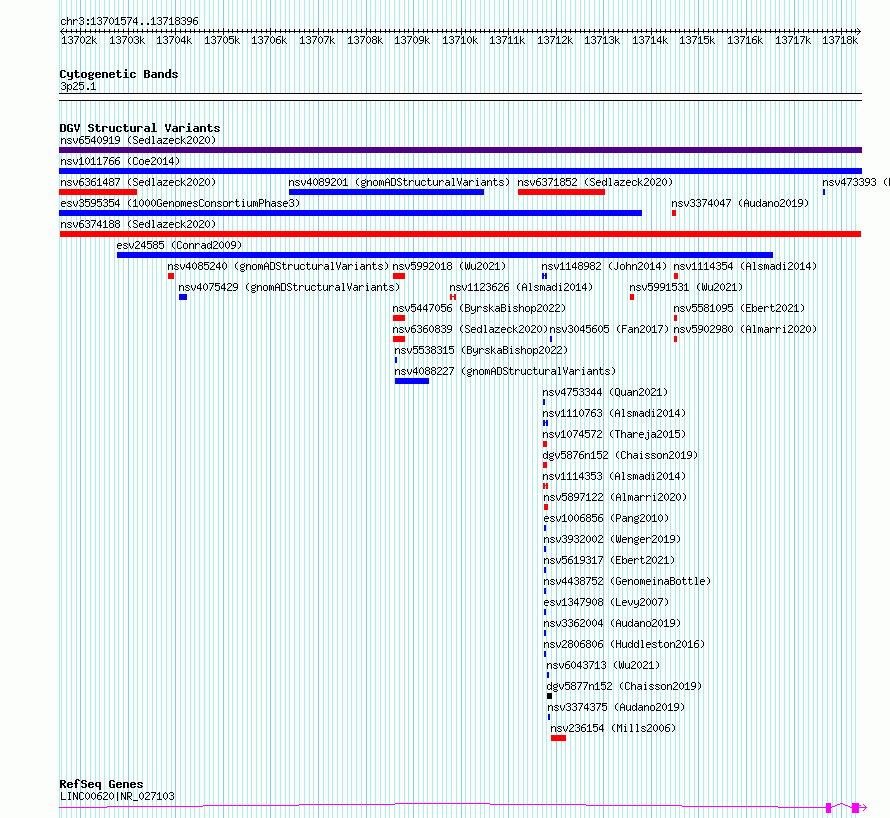
Task: Click the nsv6540919 (Sedlazeck2020) variant label
Action: click(x=138, y=140)
